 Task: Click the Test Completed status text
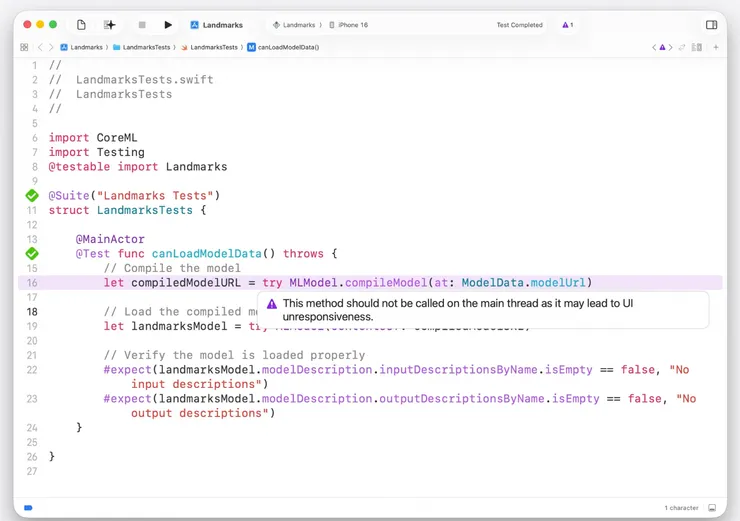tap(519, 25)
